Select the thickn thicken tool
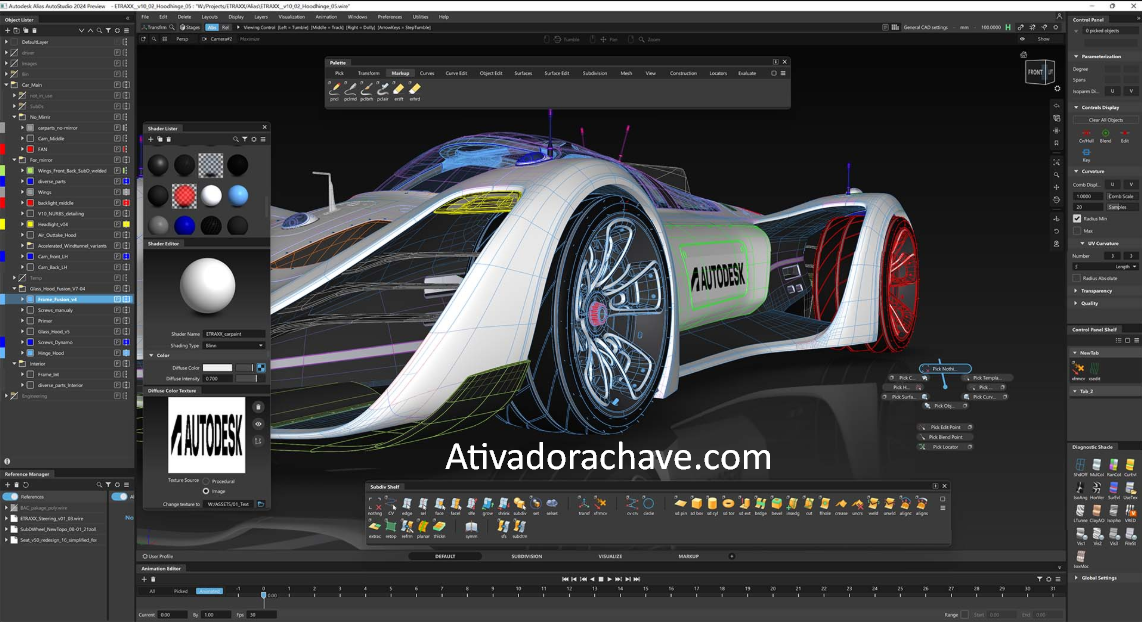1142x622 pixels. coord(439,528)
